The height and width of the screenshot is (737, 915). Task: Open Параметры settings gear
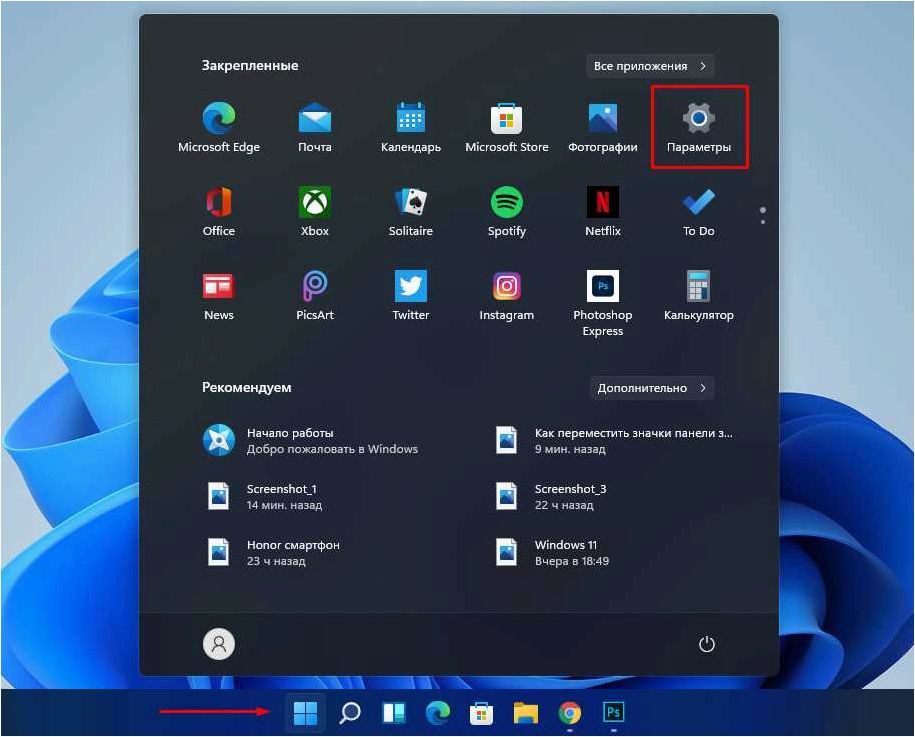[x=699, y=127]
